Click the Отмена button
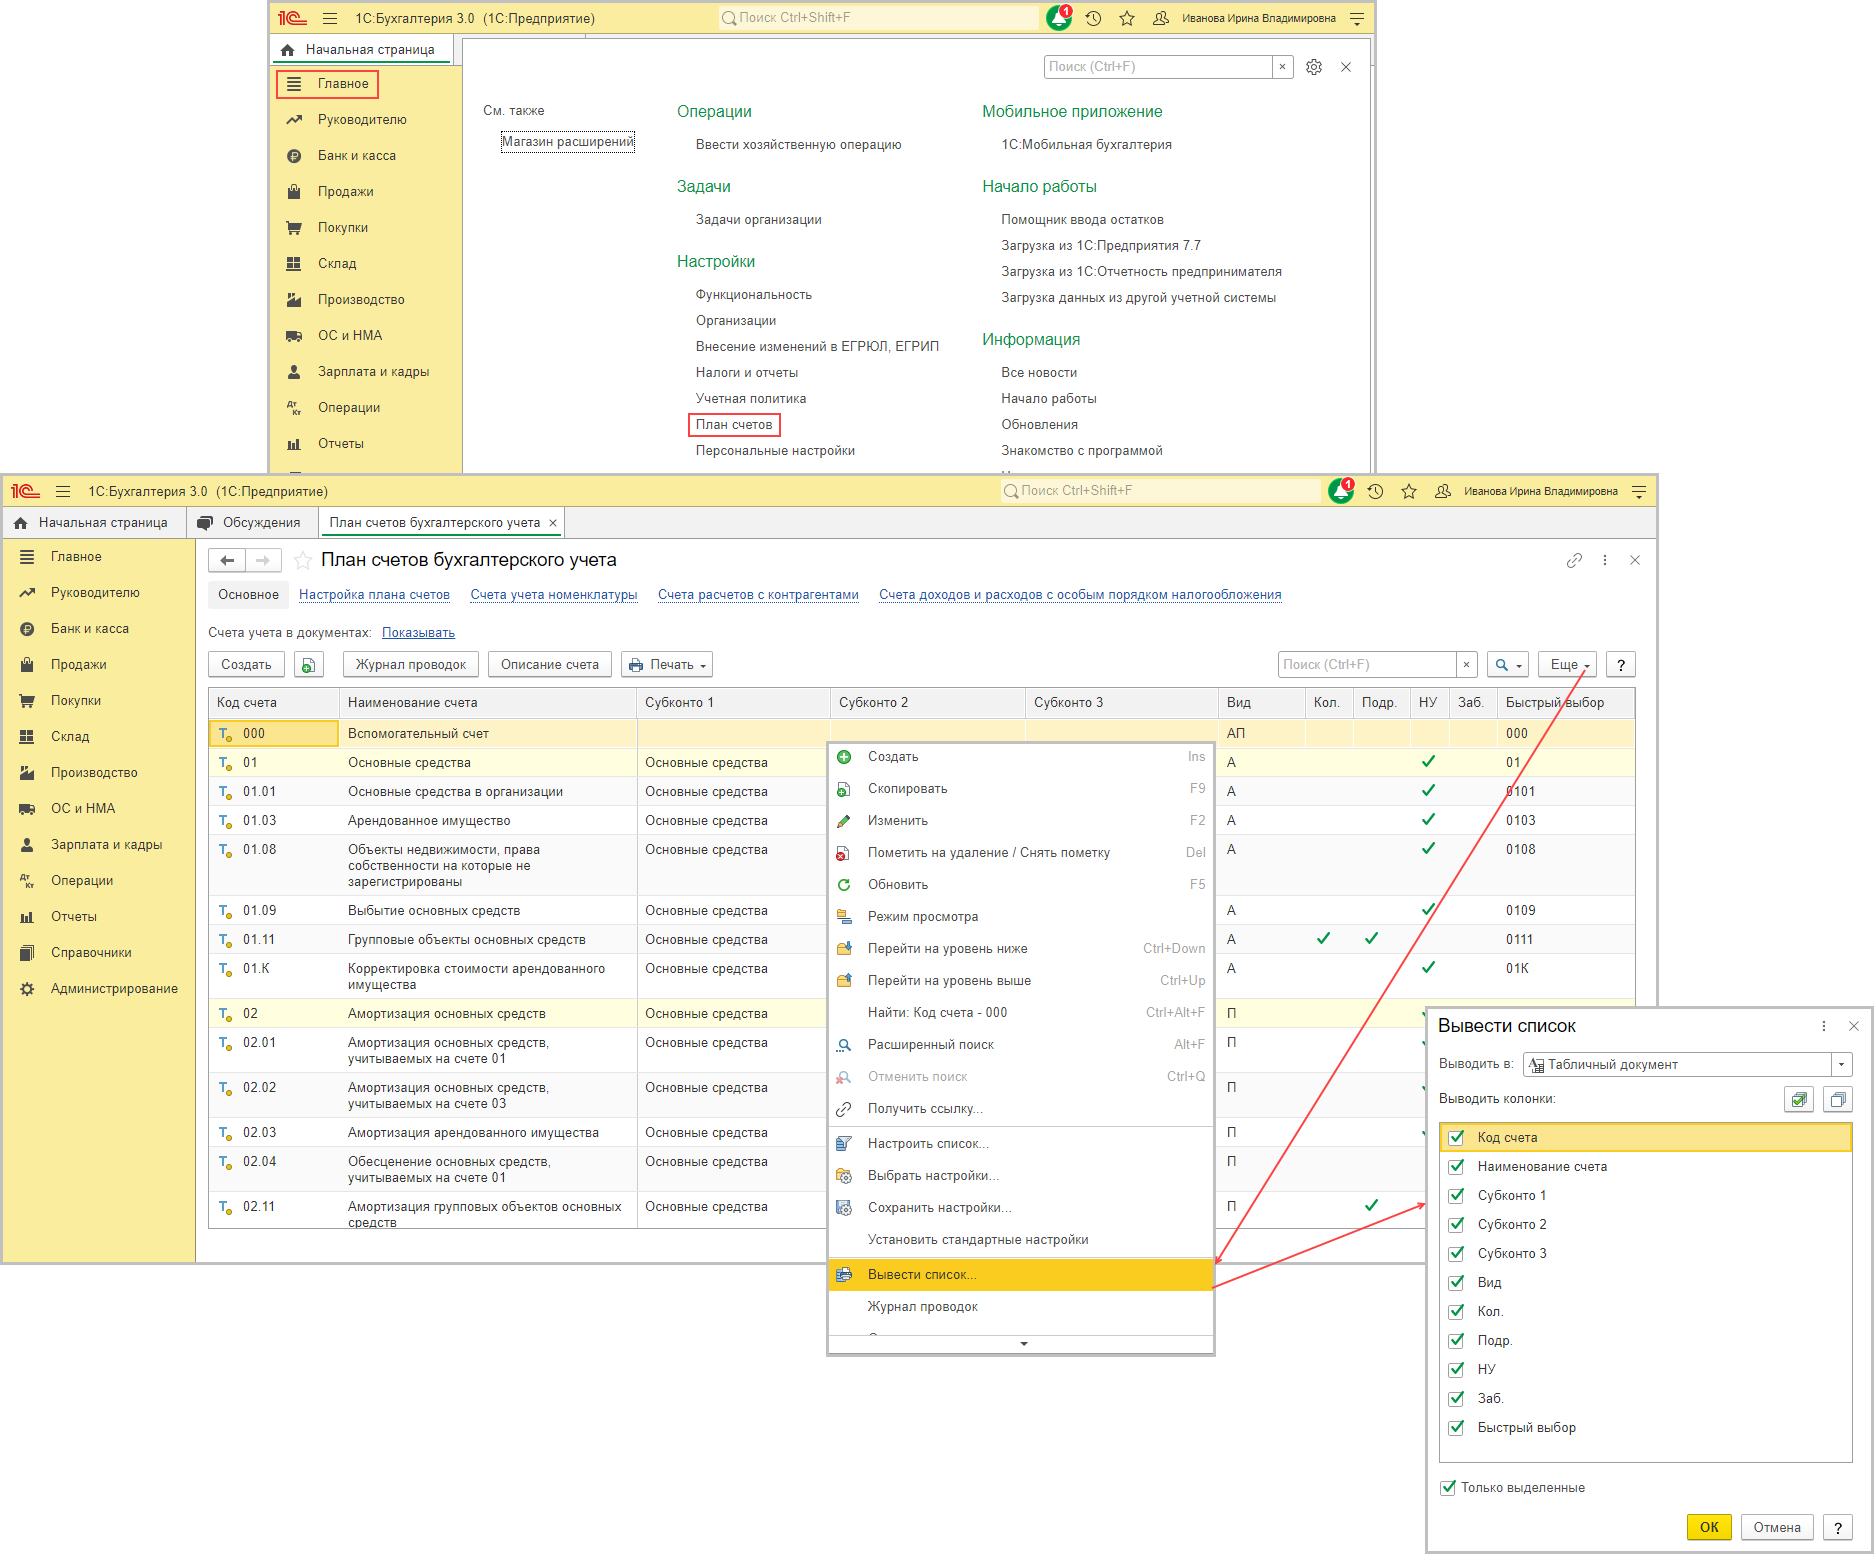The image size is (1874, 1554). point(1777,1528)
